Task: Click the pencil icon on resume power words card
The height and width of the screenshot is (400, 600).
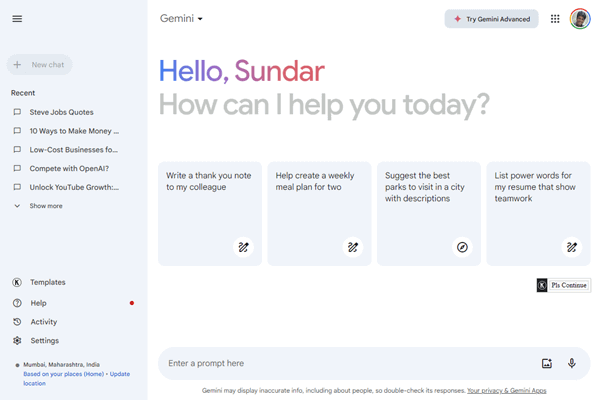Action: pos(571,247)
